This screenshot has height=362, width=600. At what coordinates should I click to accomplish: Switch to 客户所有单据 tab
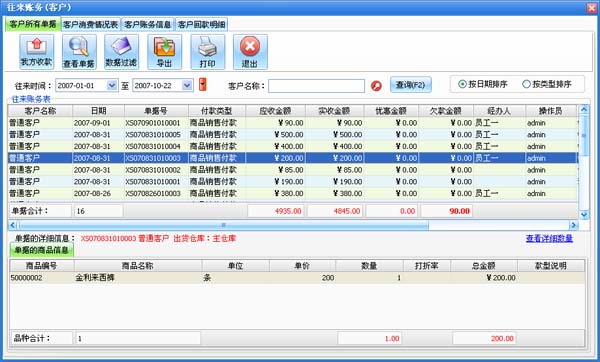(x=33, y=24)
